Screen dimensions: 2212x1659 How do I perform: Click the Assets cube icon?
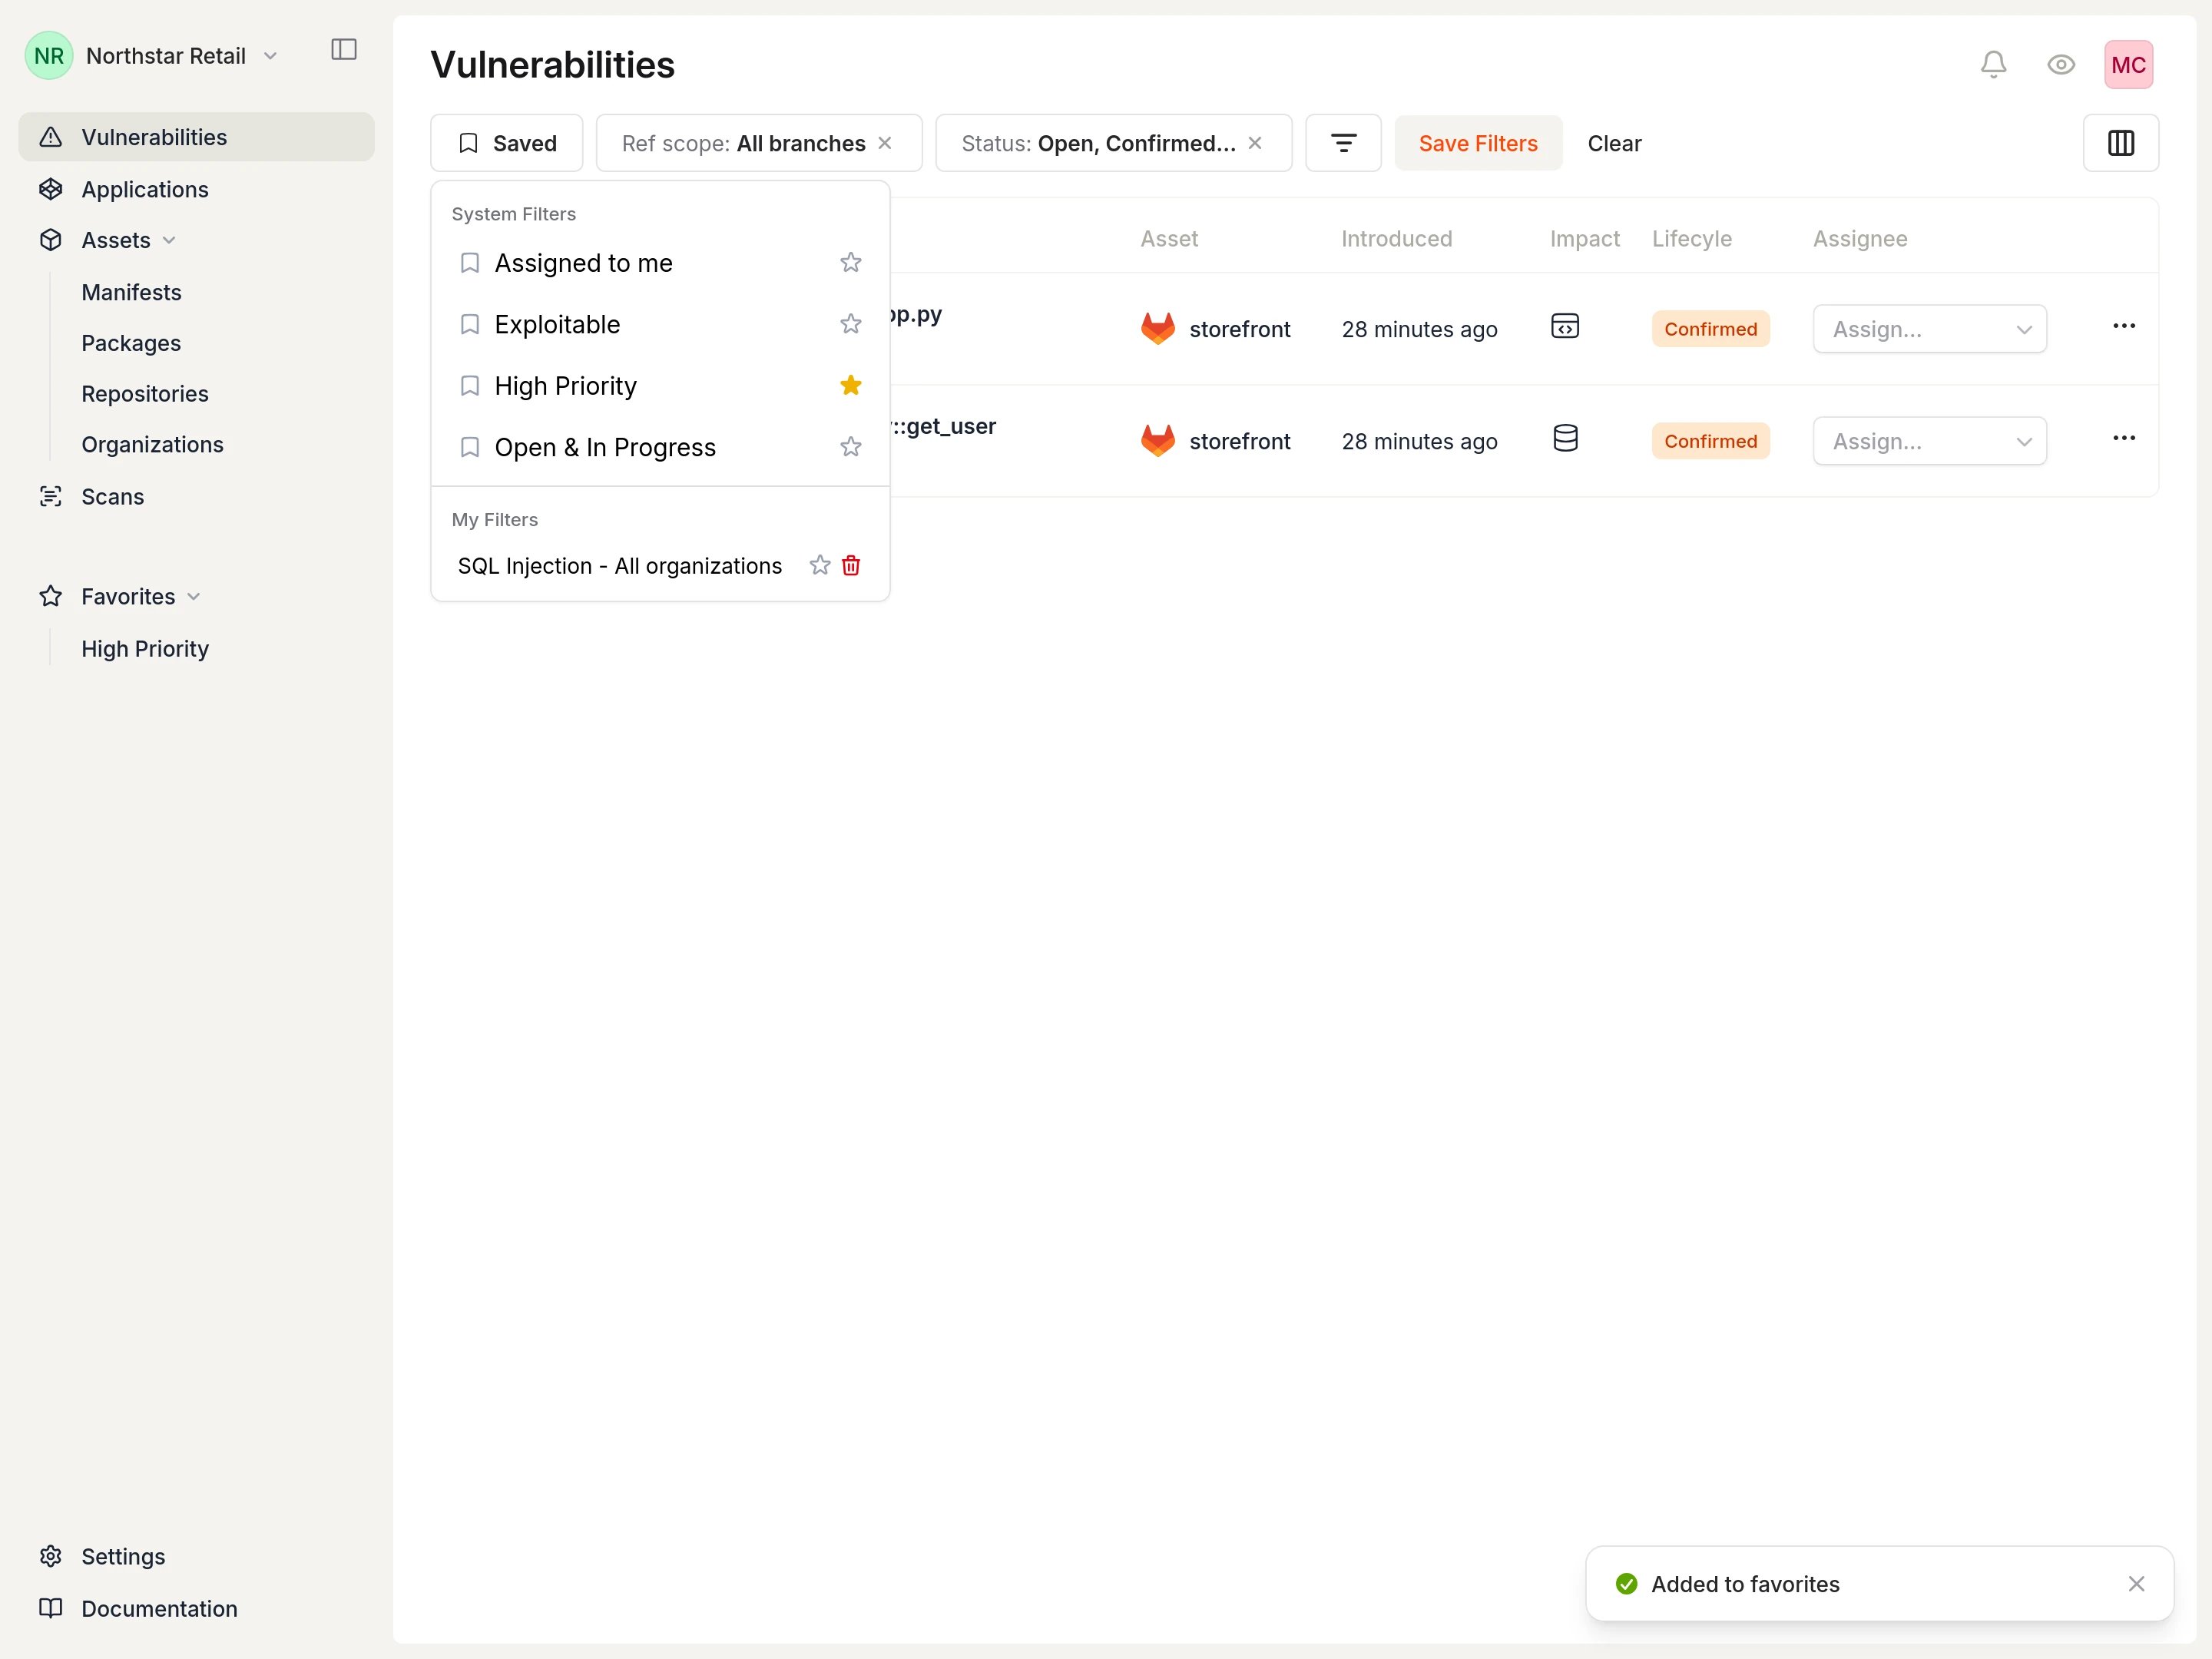[50, 240]
